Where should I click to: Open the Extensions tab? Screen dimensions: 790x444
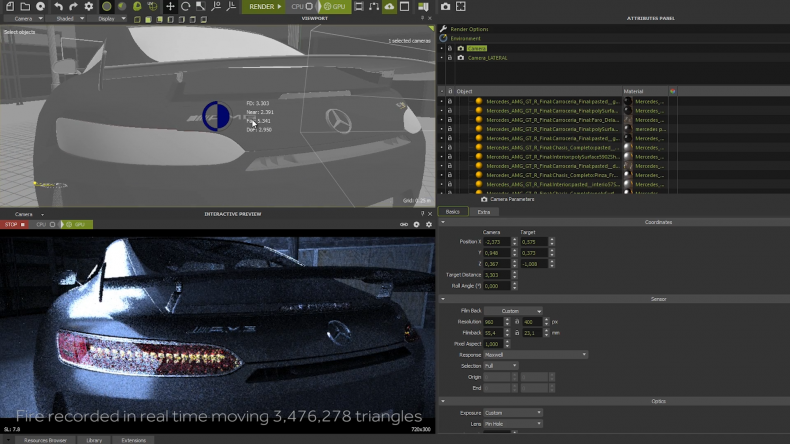click(134, 440)
